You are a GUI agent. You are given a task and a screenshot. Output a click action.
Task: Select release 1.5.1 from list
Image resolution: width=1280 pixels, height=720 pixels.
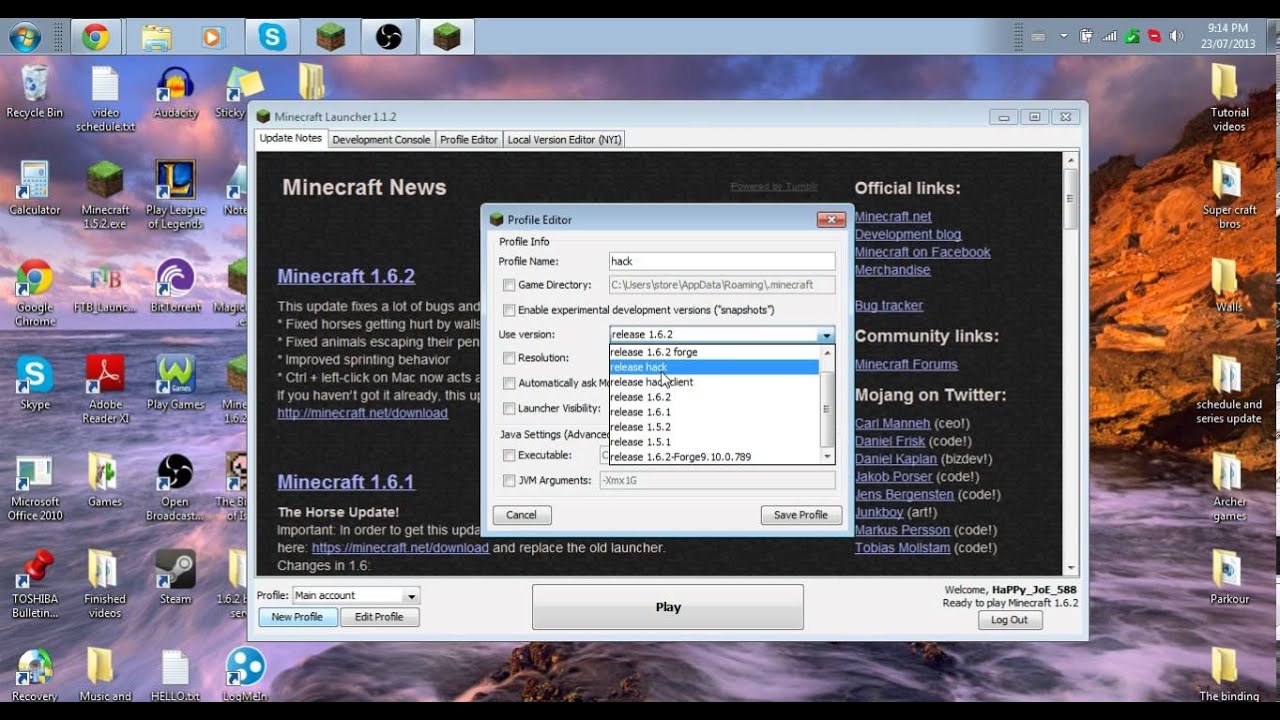714,442
